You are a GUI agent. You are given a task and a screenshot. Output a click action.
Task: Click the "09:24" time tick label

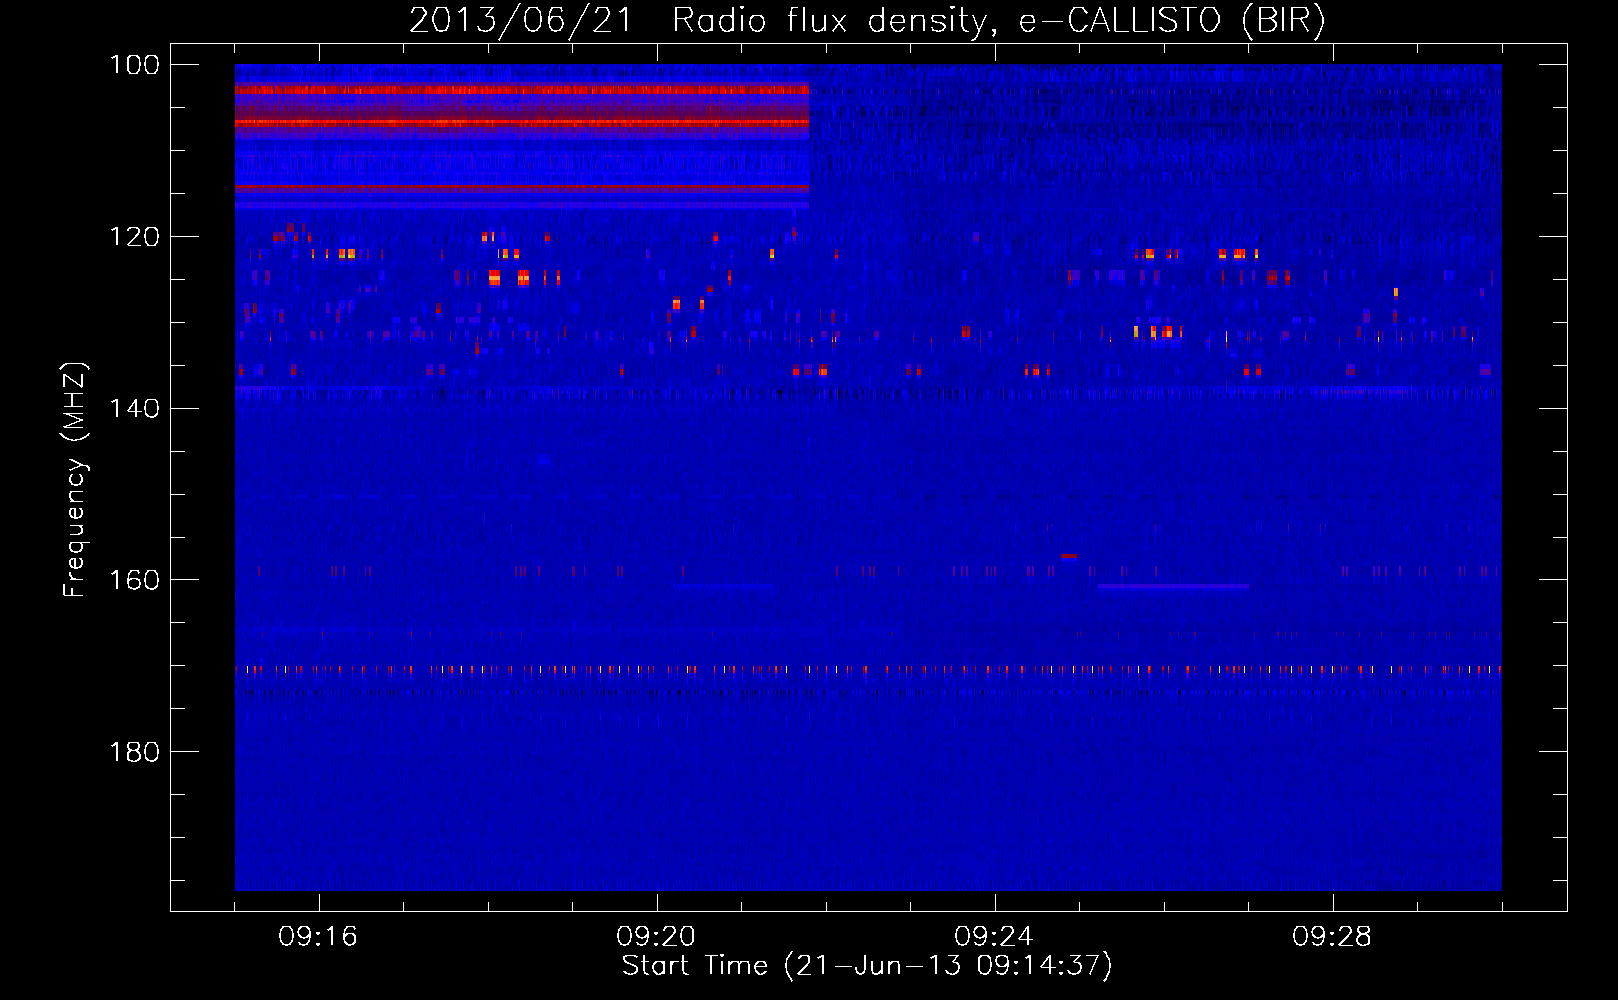(994, 937)
